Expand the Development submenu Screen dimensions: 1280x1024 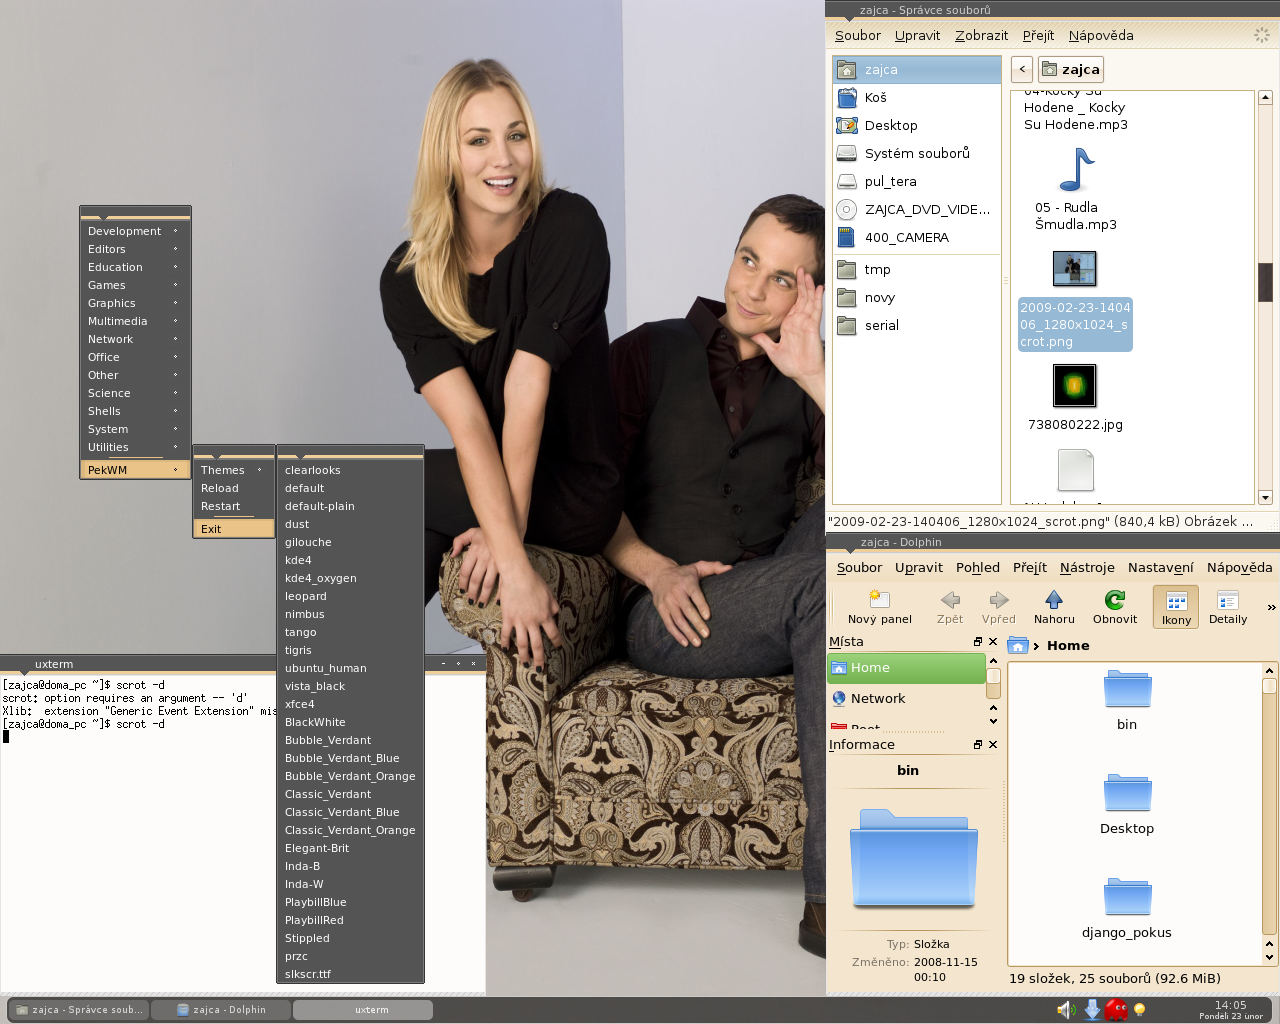(x=135, y=231)
